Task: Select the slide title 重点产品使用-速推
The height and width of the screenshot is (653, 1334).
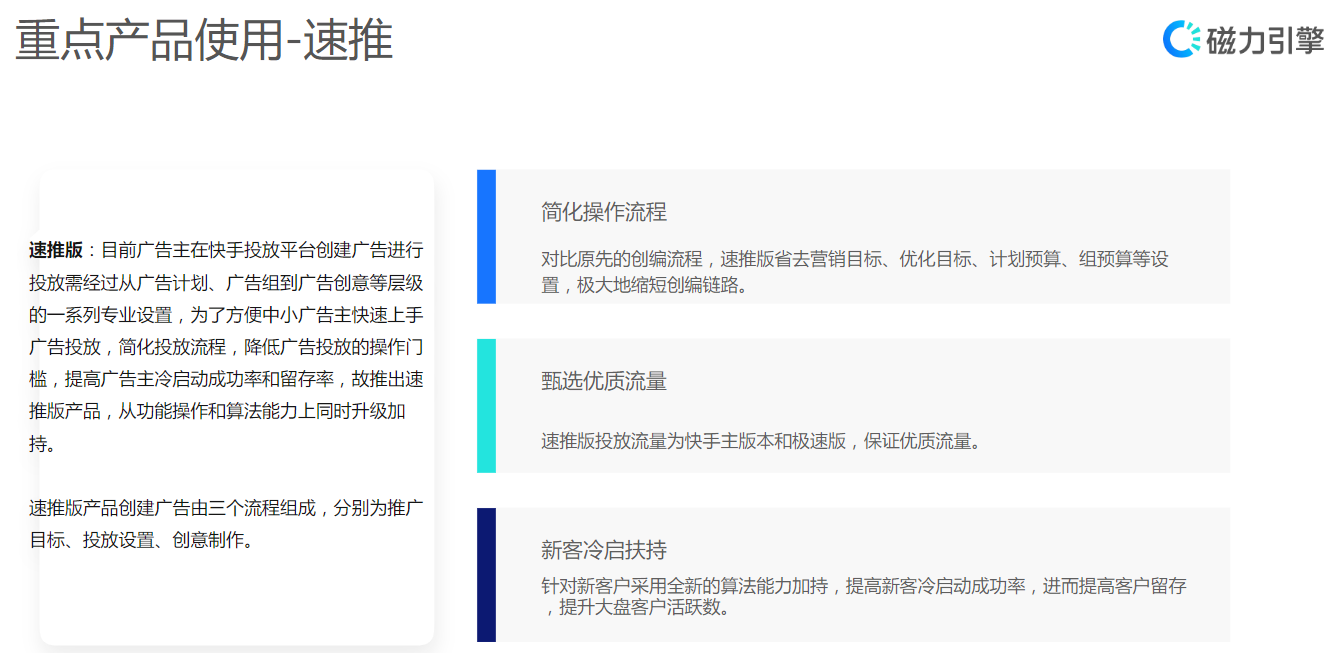Action: pos(204,41)
